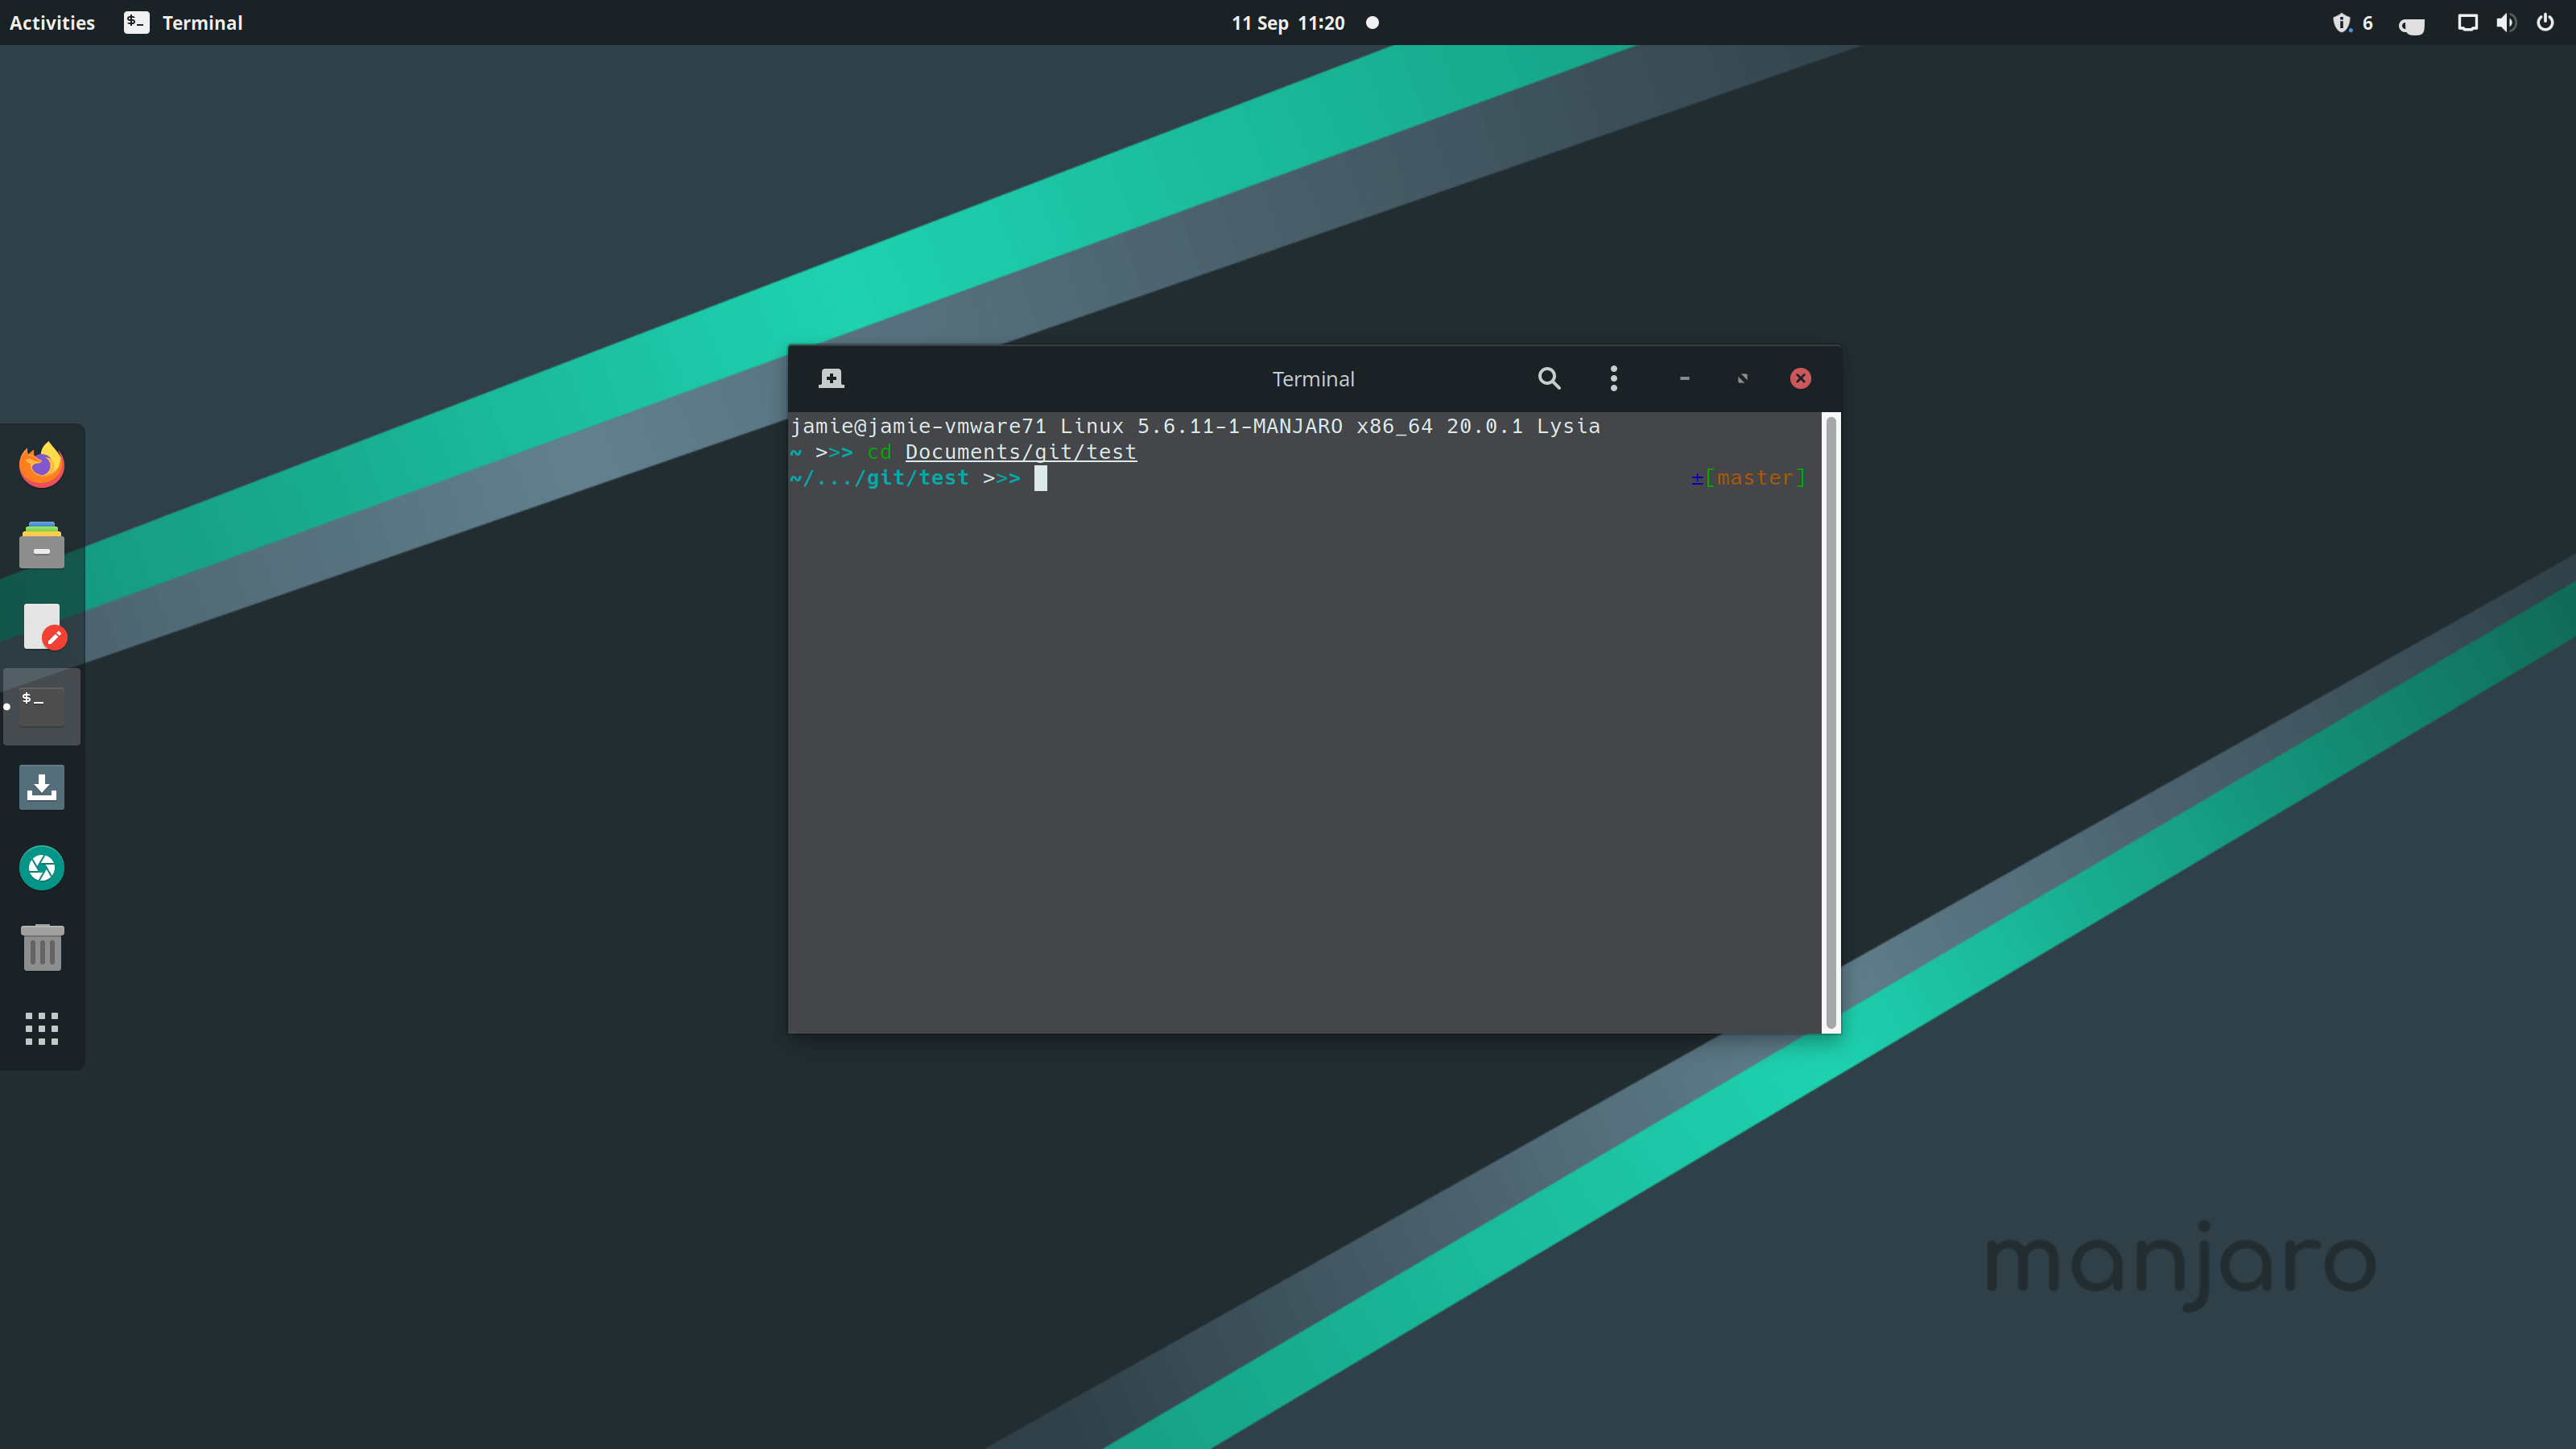Screen dimensions: 2576x1449
Task: Click the updates shield indicator showing 6
Action: click(2352, 22)
